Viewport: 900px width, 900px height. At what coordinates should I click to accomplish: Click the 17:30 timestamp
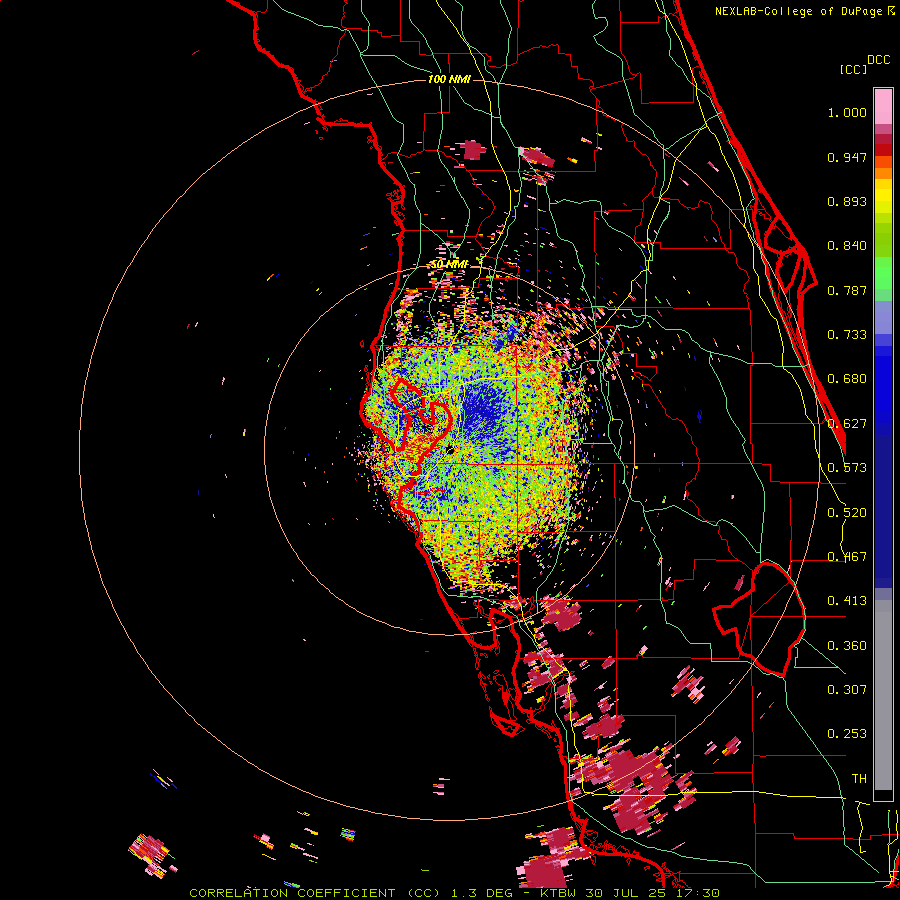click(x=697, y=893)
